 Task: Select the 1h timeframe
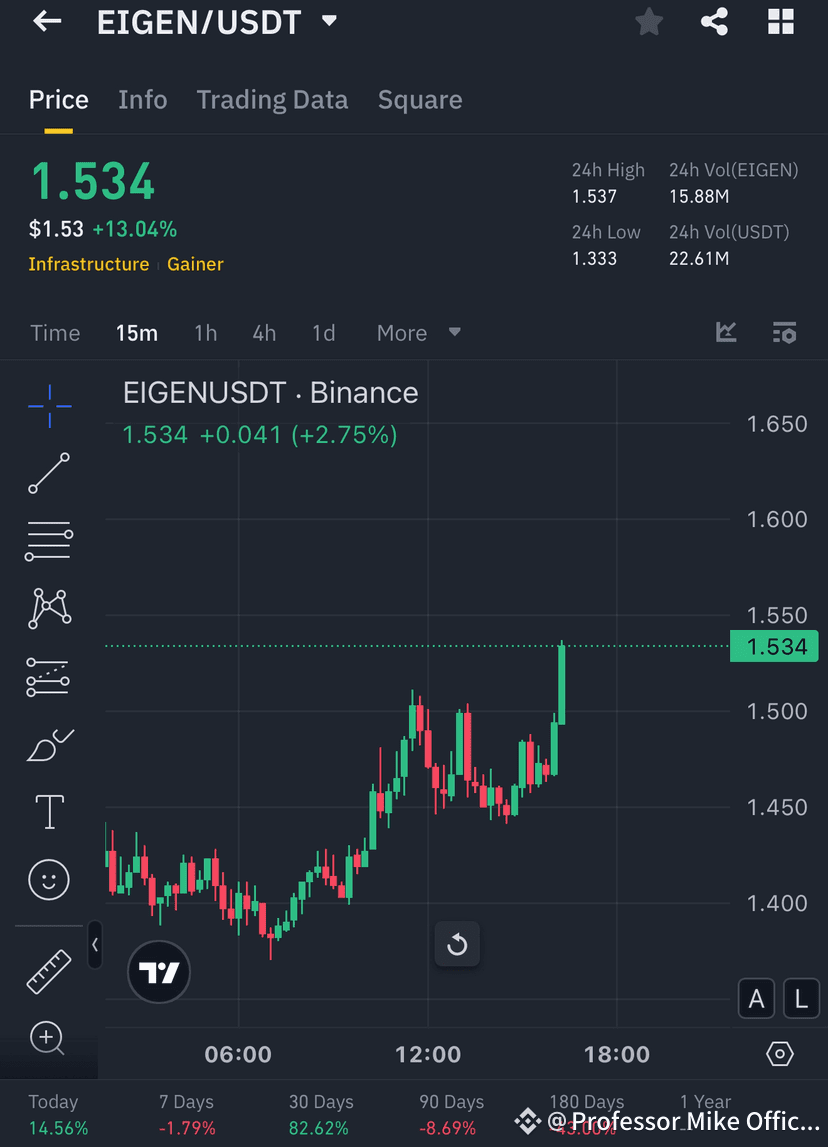(x=205, y=332)
